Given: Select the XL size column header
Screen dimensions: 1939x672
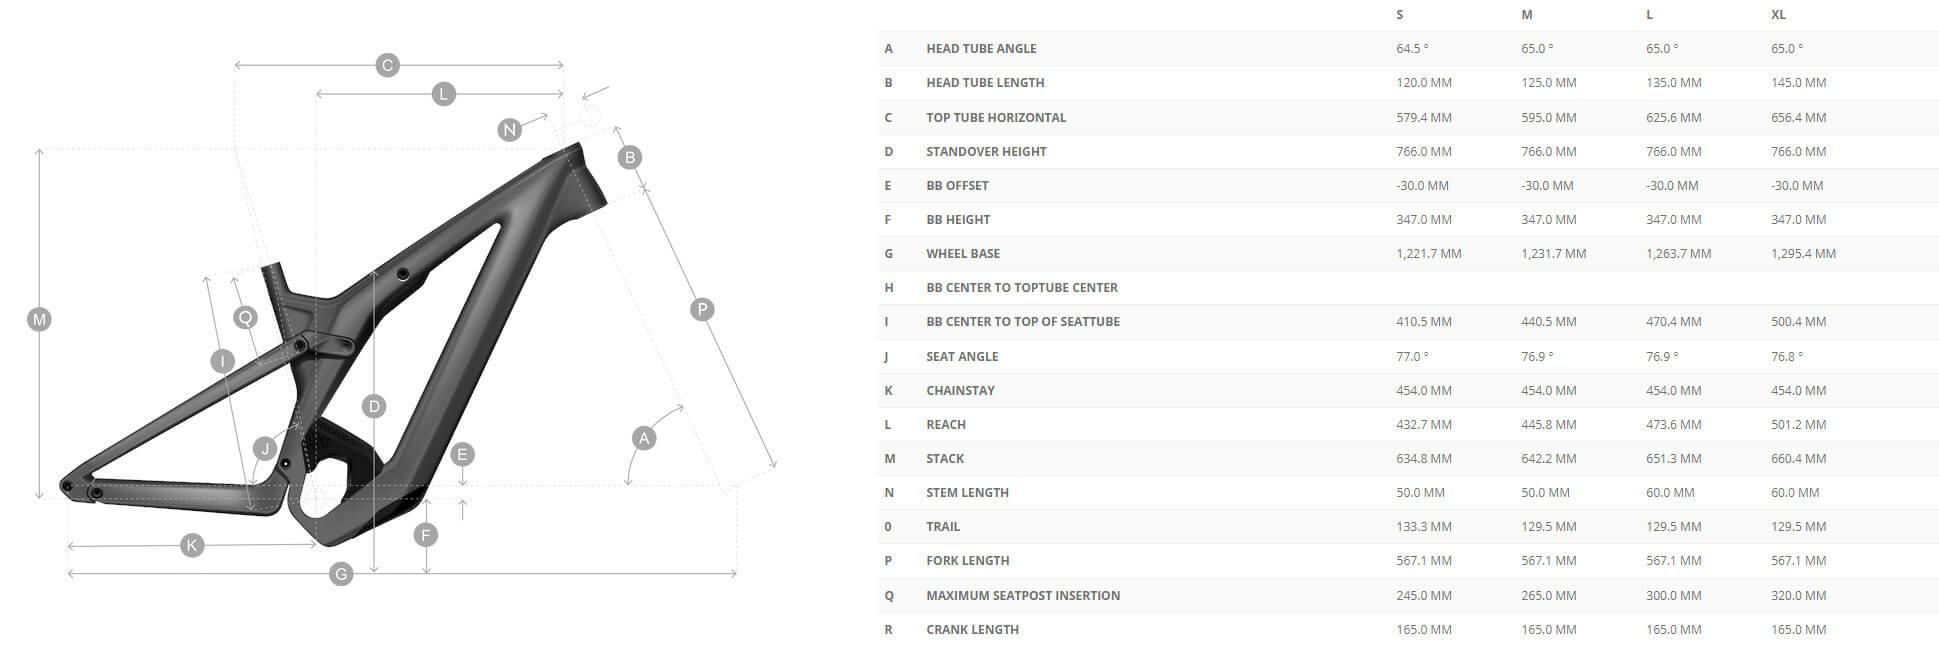Looking at the screenshot, I should (1778, 15).
